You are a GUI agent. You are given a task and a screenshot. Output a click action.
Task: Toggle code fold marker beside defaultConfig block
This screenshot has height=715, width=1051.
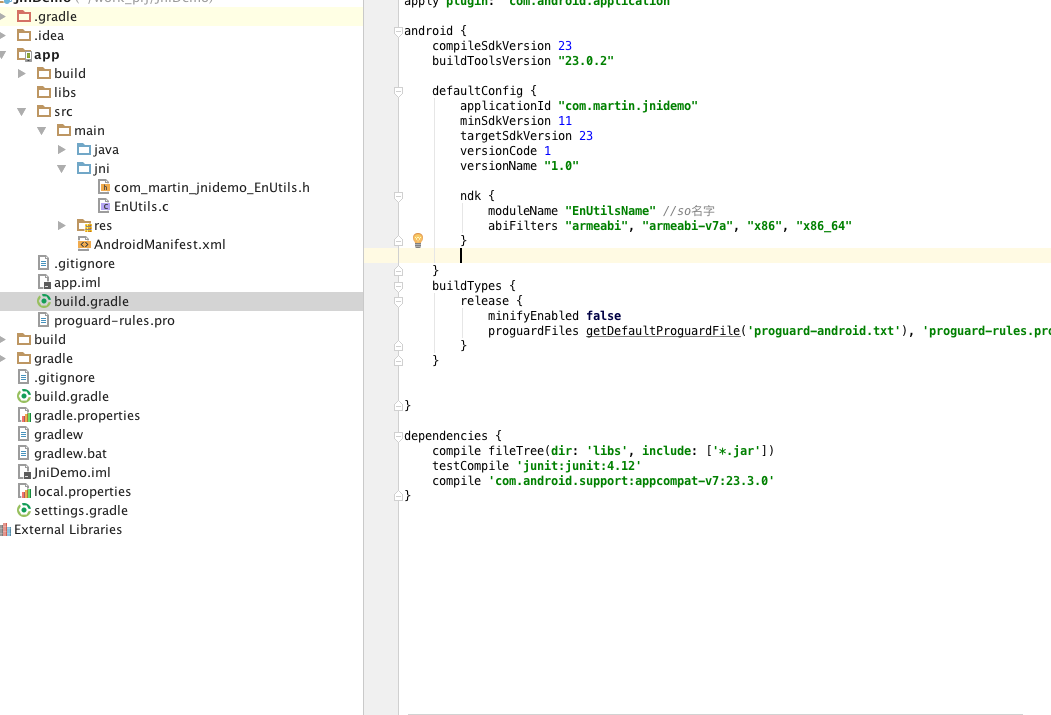(398, 91)
